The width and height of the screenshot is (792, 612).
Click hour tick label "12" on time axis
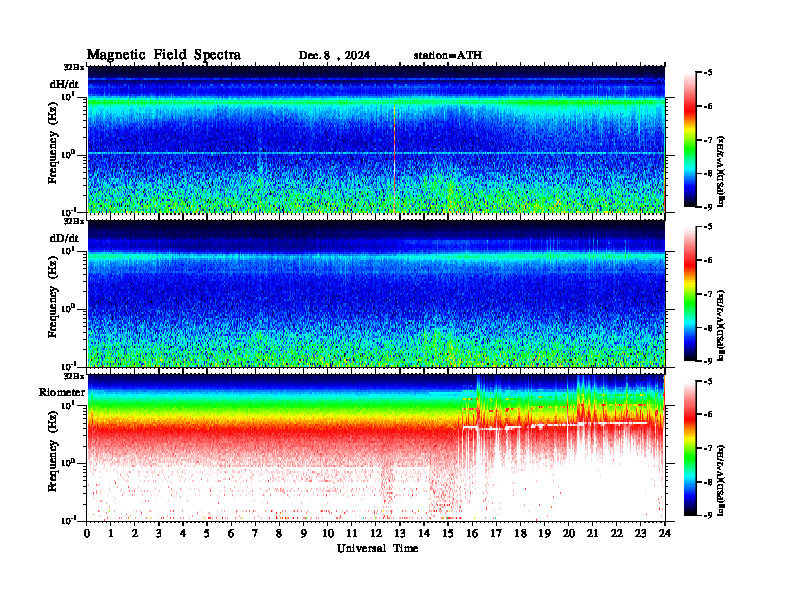[x=376, y=533]
